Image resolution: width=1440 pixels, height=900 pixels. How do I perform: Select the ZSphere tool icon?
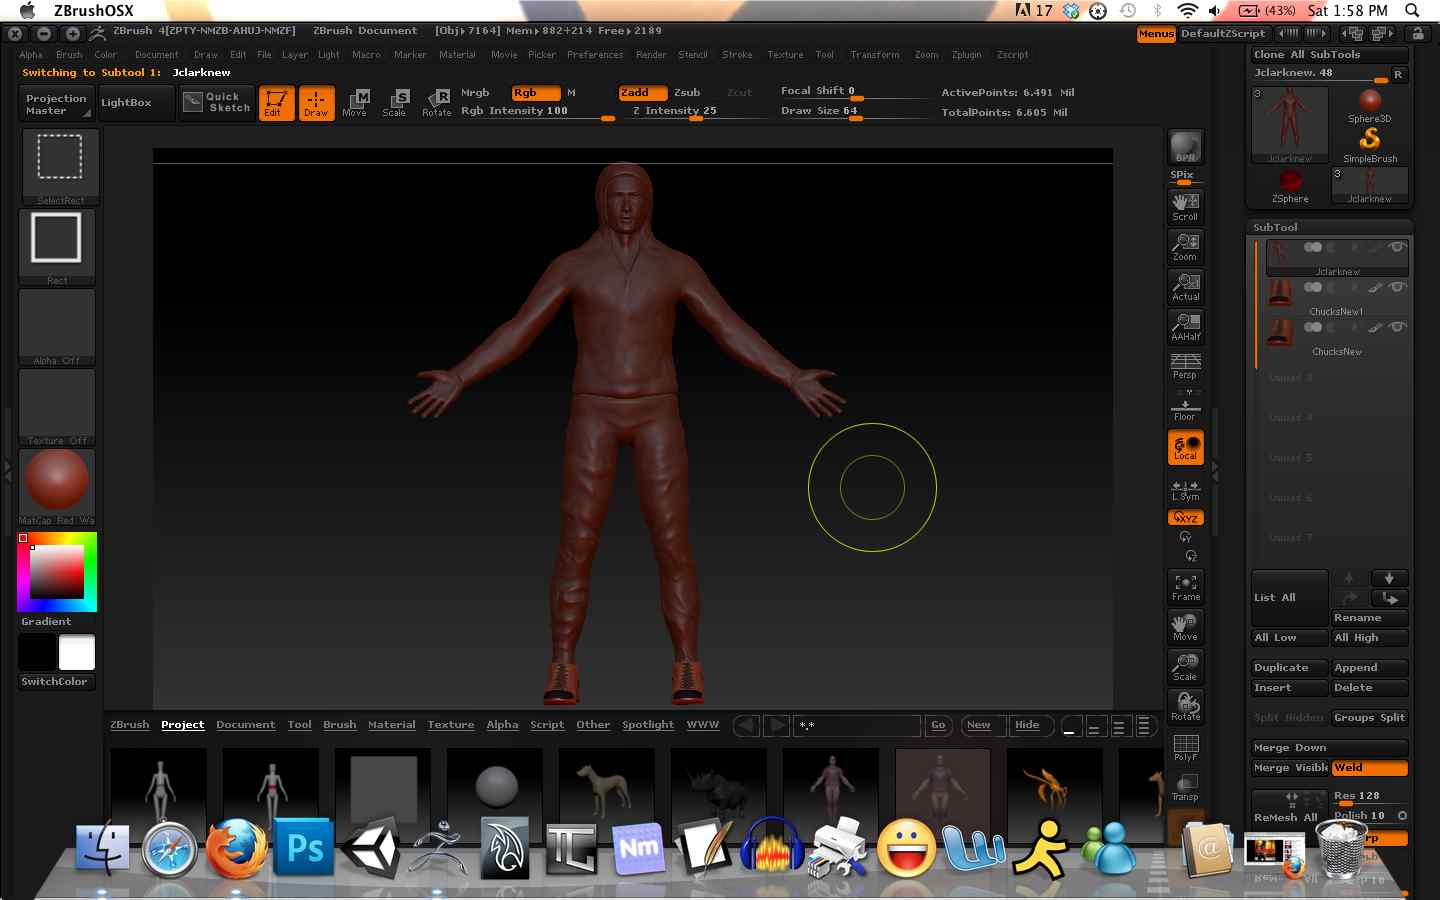pos(1290,184)
